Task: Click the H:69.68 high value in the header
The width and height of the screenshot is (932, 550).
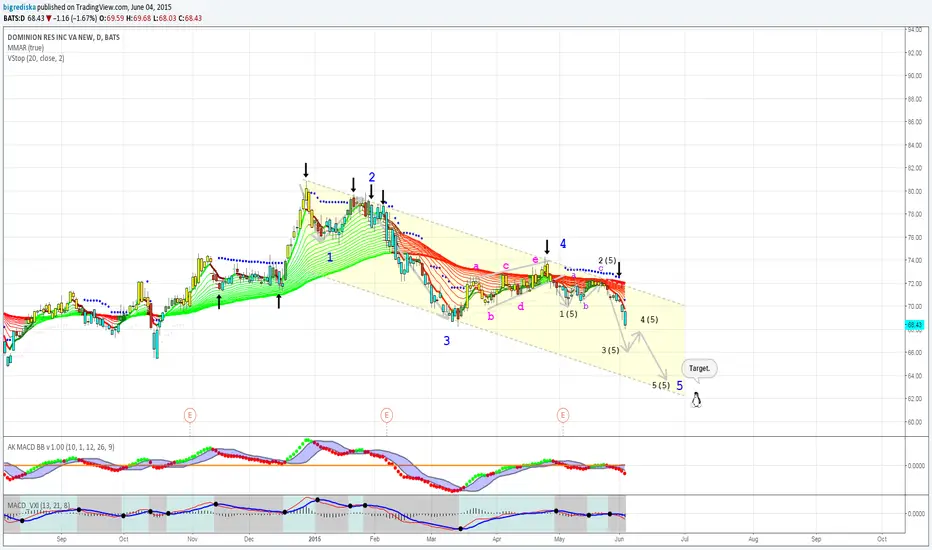Action: 139,18
